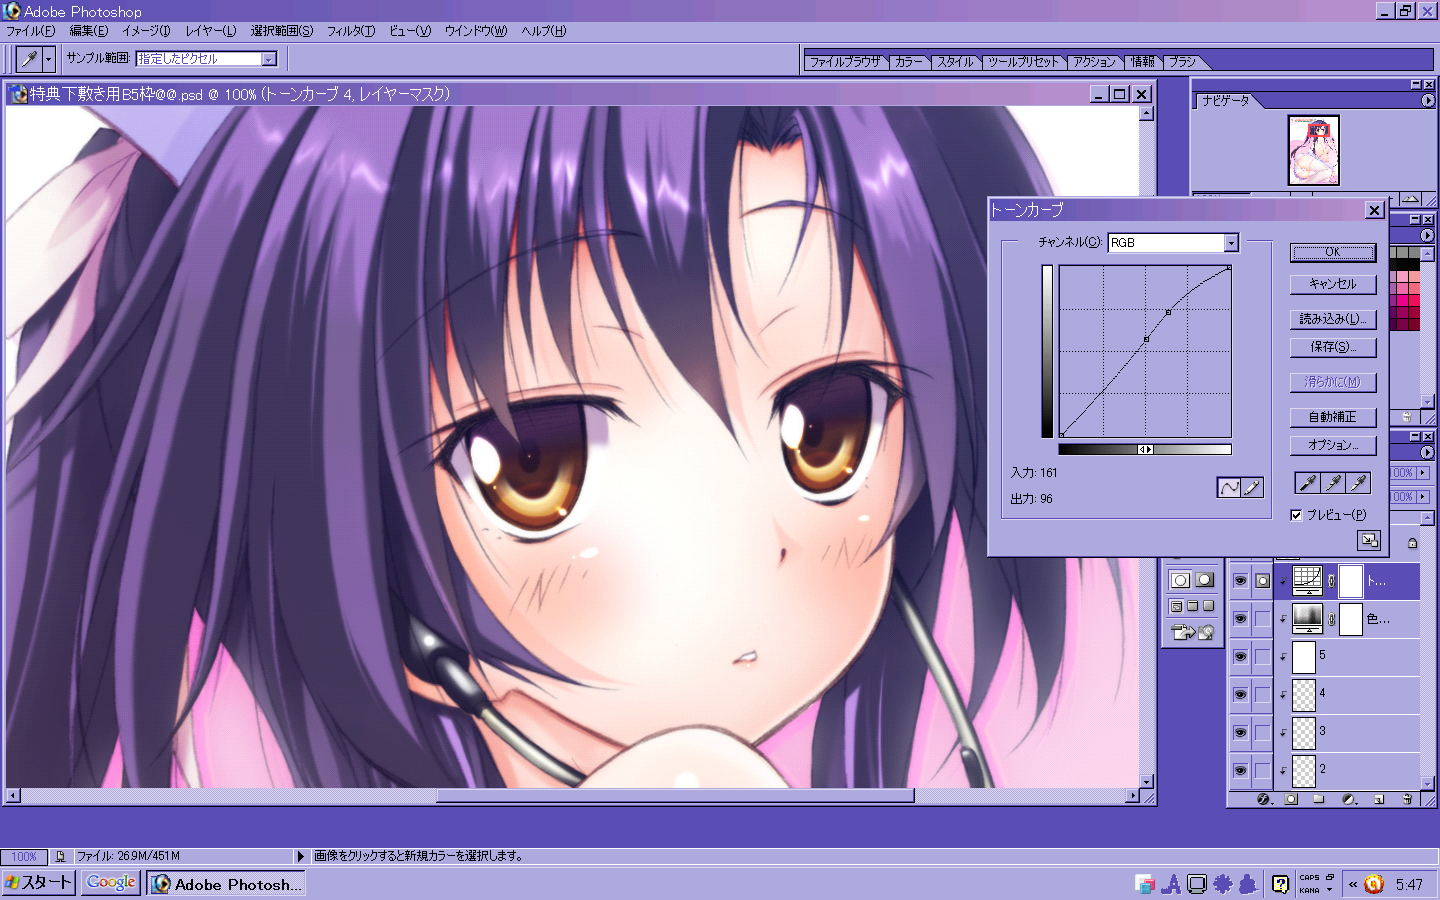
Task: Click the upper curve control point
Action: point(1168,312)
